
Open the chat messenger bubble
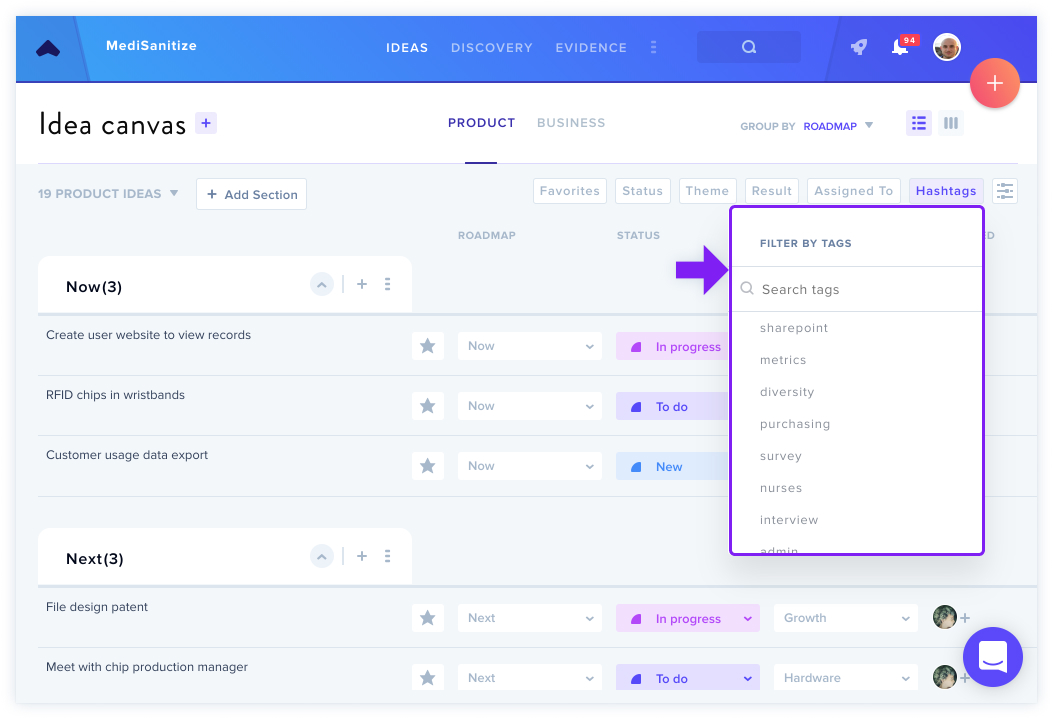point(993,657)
